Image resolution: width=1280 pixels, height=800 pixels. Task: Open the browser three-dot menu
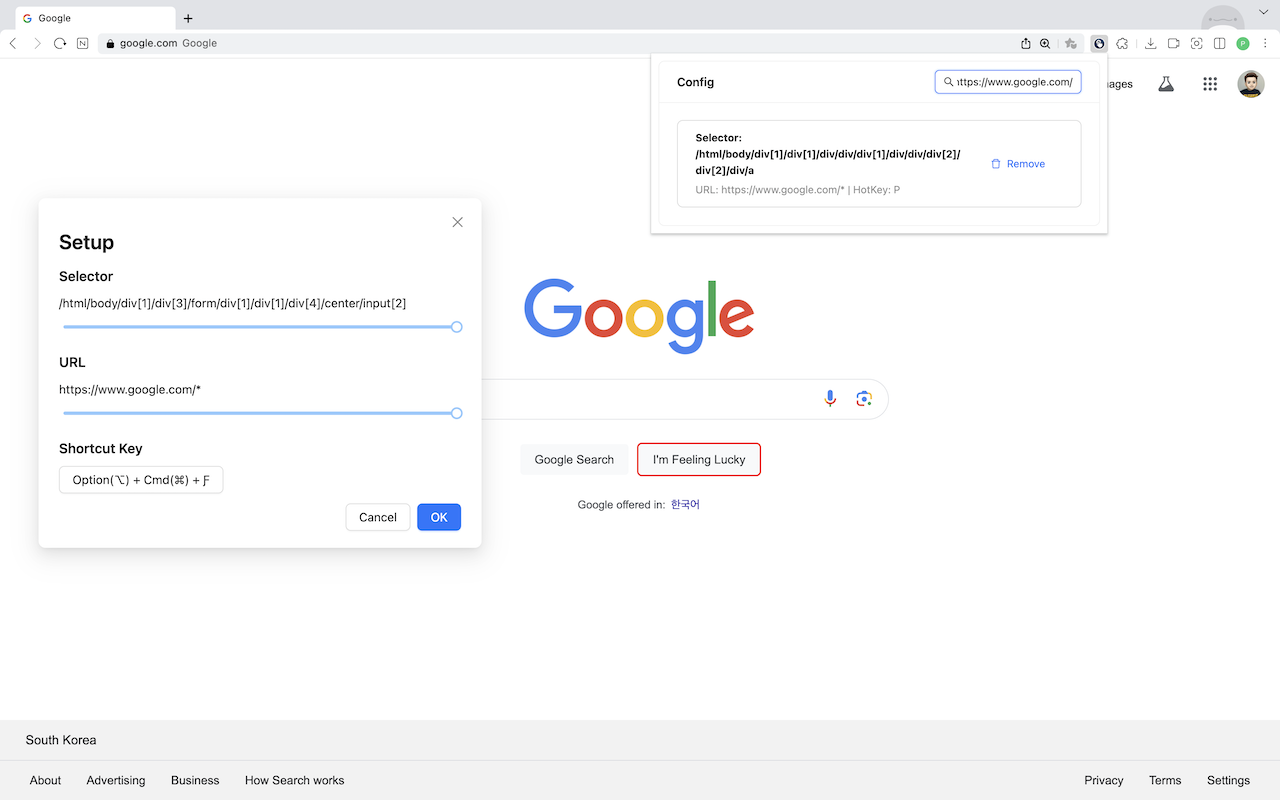(x=1265, y=43)
